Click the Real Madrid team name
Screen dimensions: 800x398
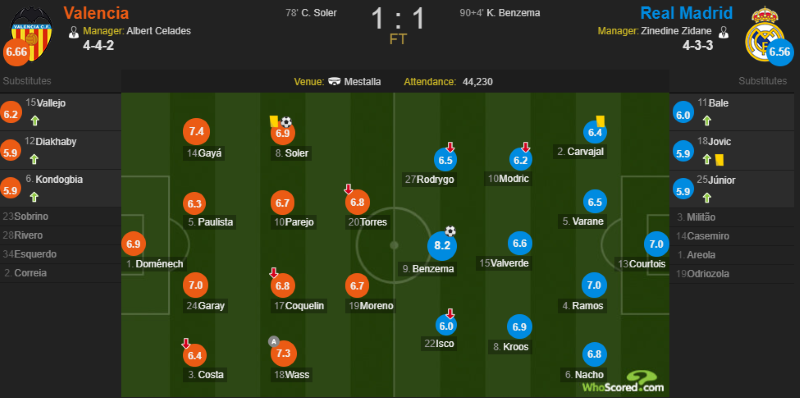pyautogui.click(x=687, y=13)
